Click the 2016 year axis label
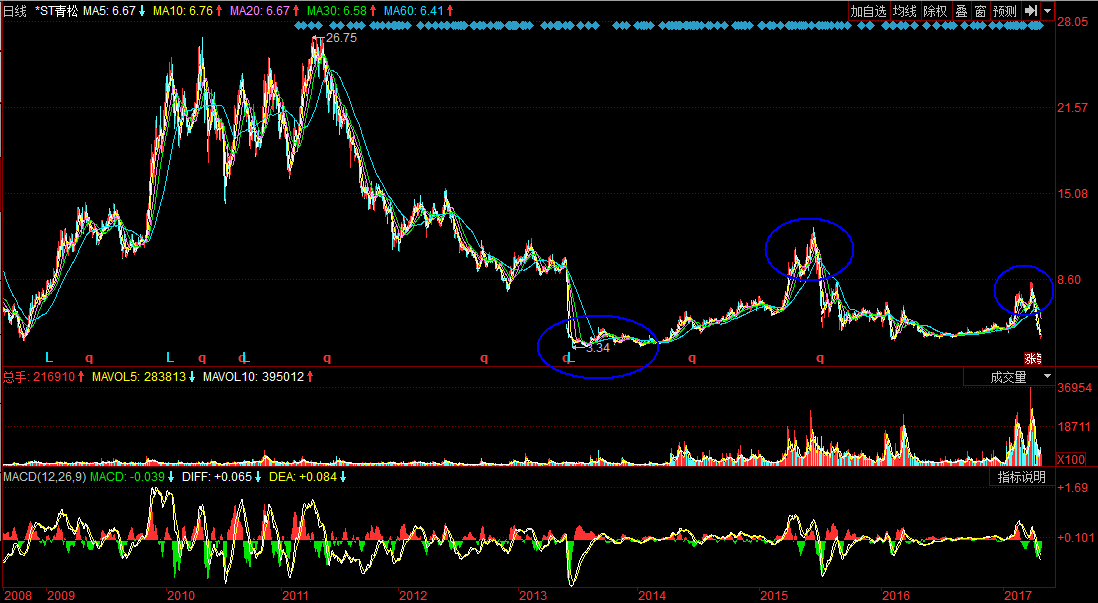1098x603 pixels. pyautogui.click(x=896, y=595)
